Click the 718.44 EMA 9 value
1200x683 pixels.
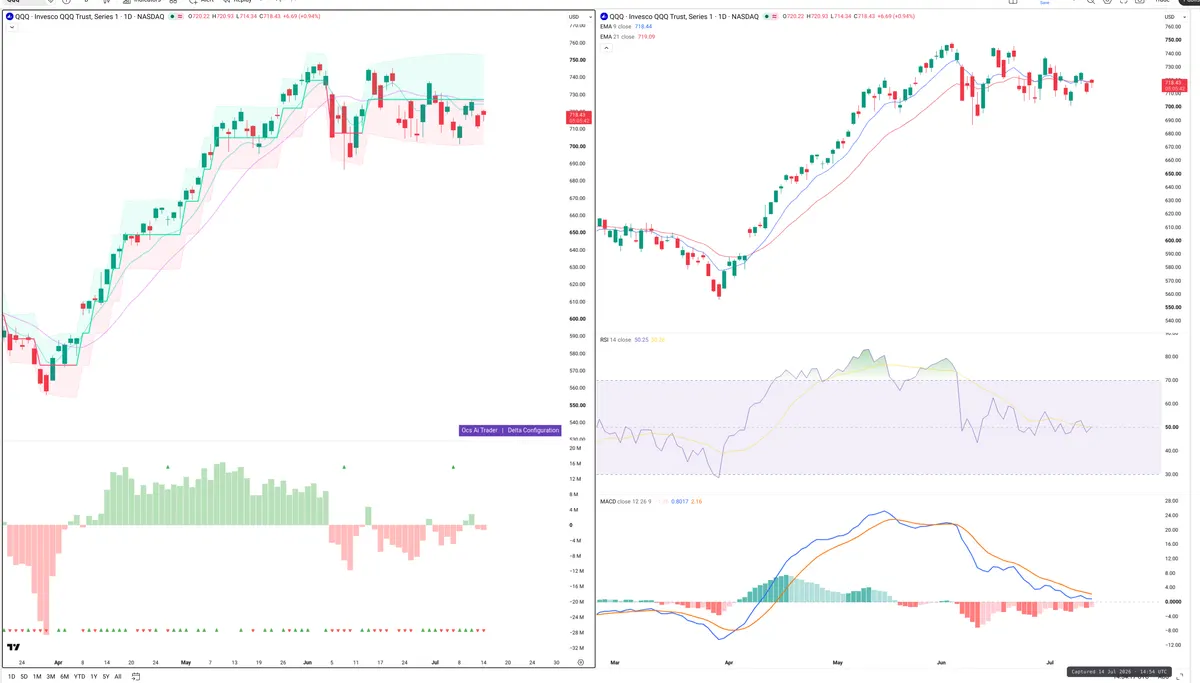(x=643, y=27)
